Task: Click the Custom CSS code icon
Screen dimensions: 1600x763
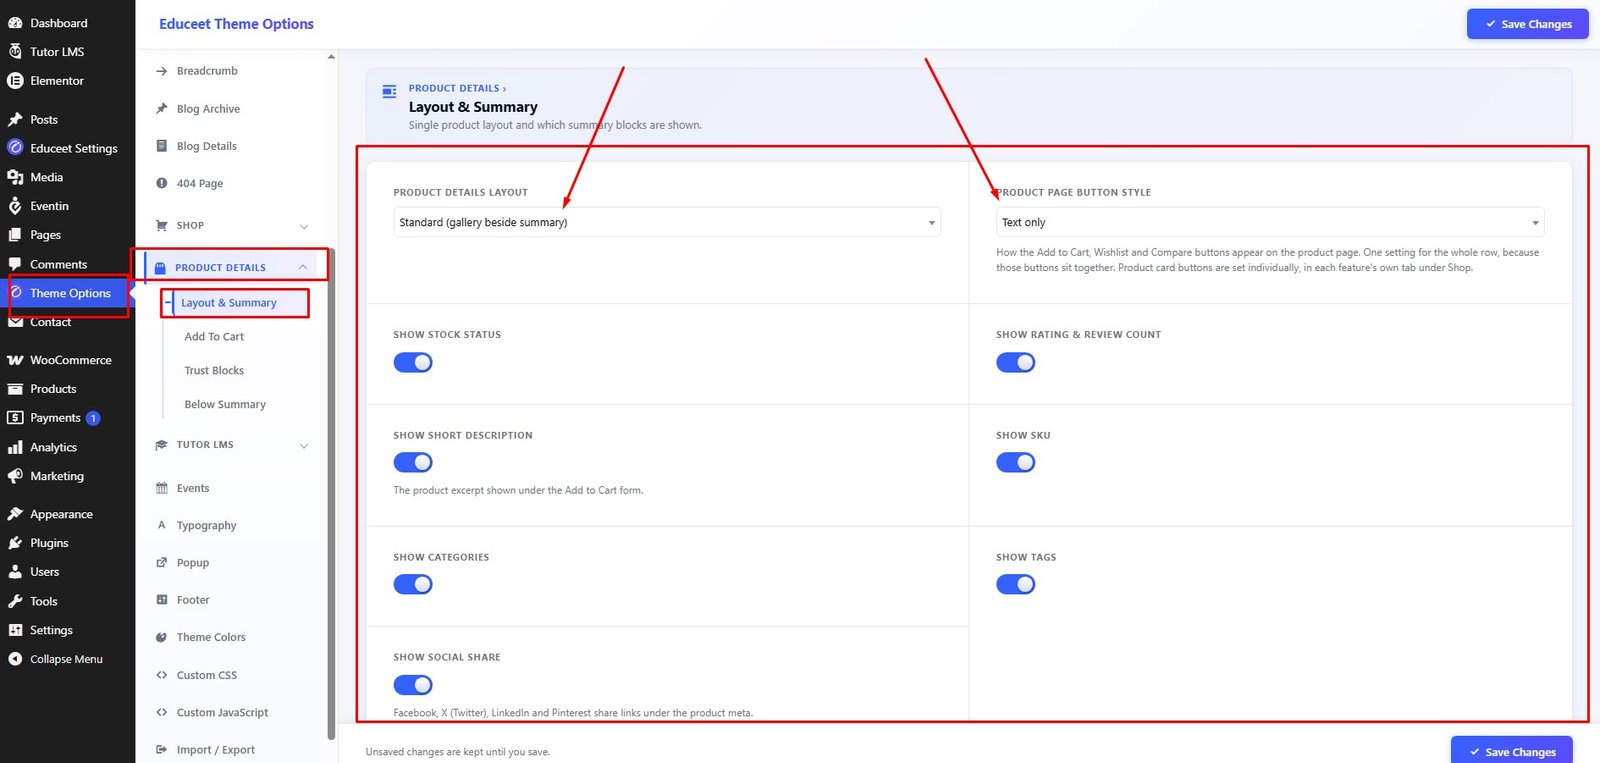Action: coord(162,675)
